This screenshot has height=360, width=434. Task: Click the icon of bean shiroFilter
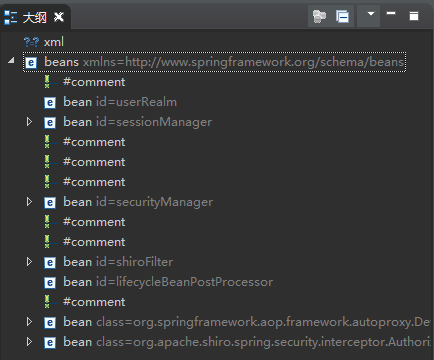(x=50, y=263)
